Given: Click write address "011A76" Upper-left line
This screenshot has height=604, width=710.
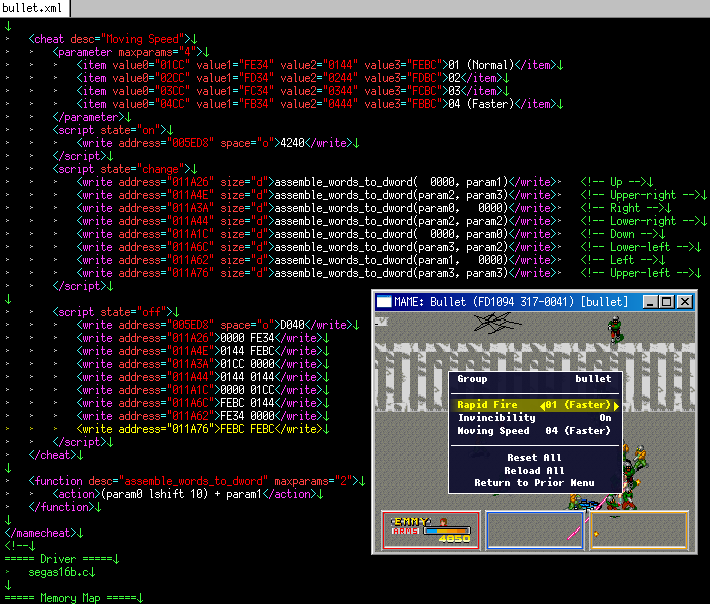Looking at the screenshot, I should click(319, 273).
